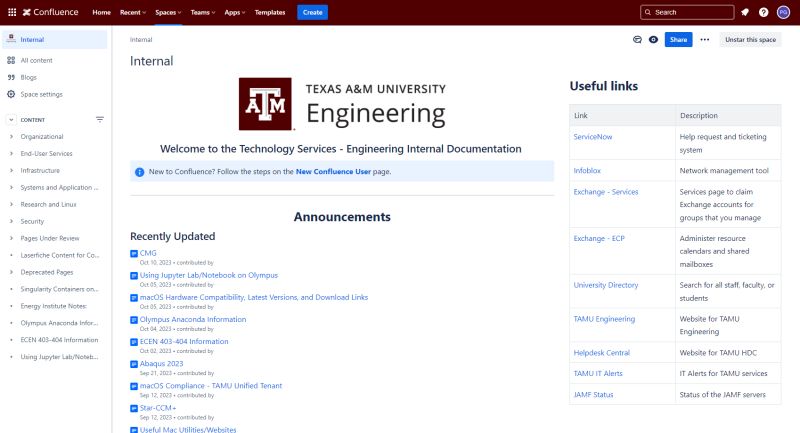
Task: Open the Helpdesk Central link
Action: 602,353
